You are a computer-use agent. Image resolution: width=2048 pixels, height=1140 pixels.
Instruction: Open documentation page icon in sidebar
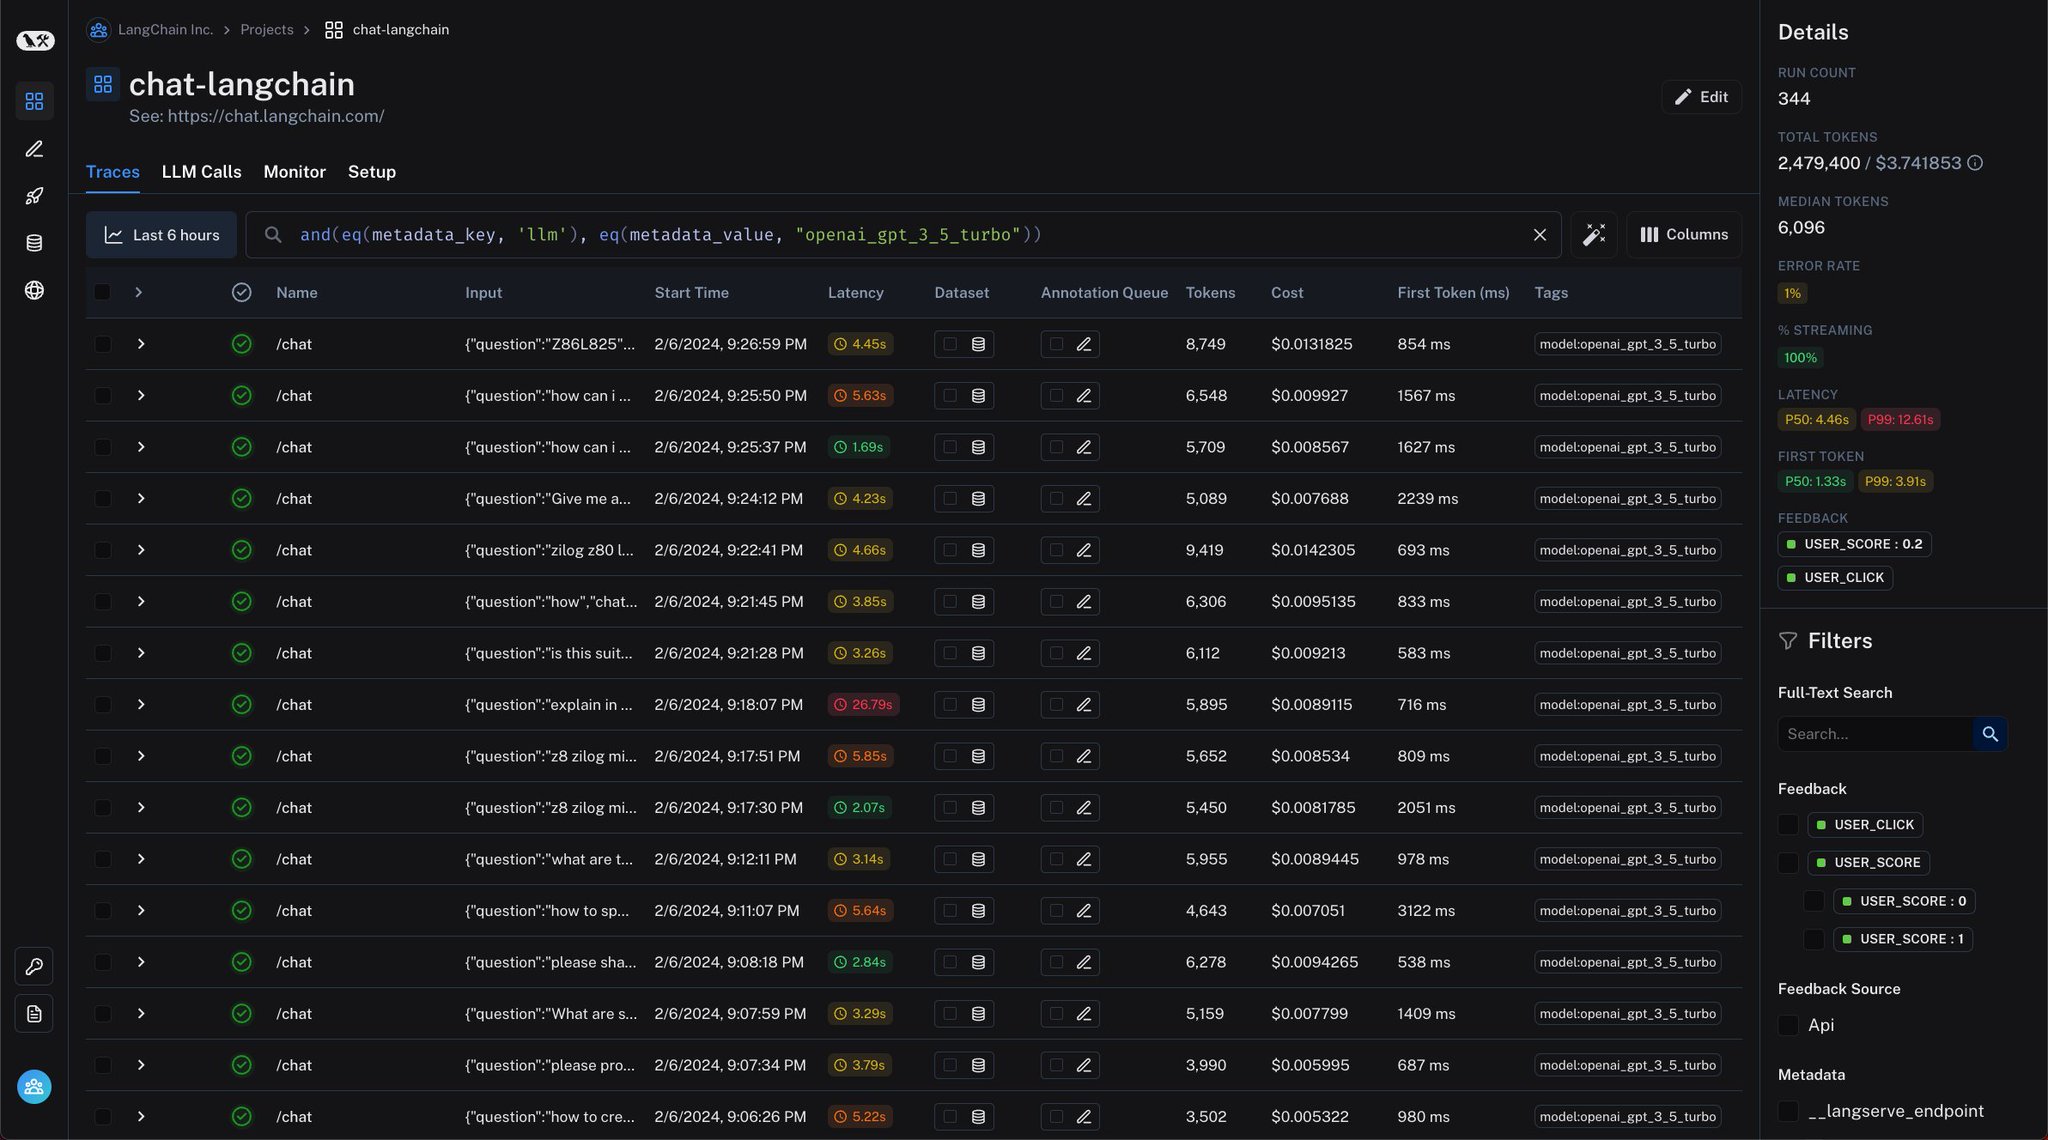tap(34, 1014)
